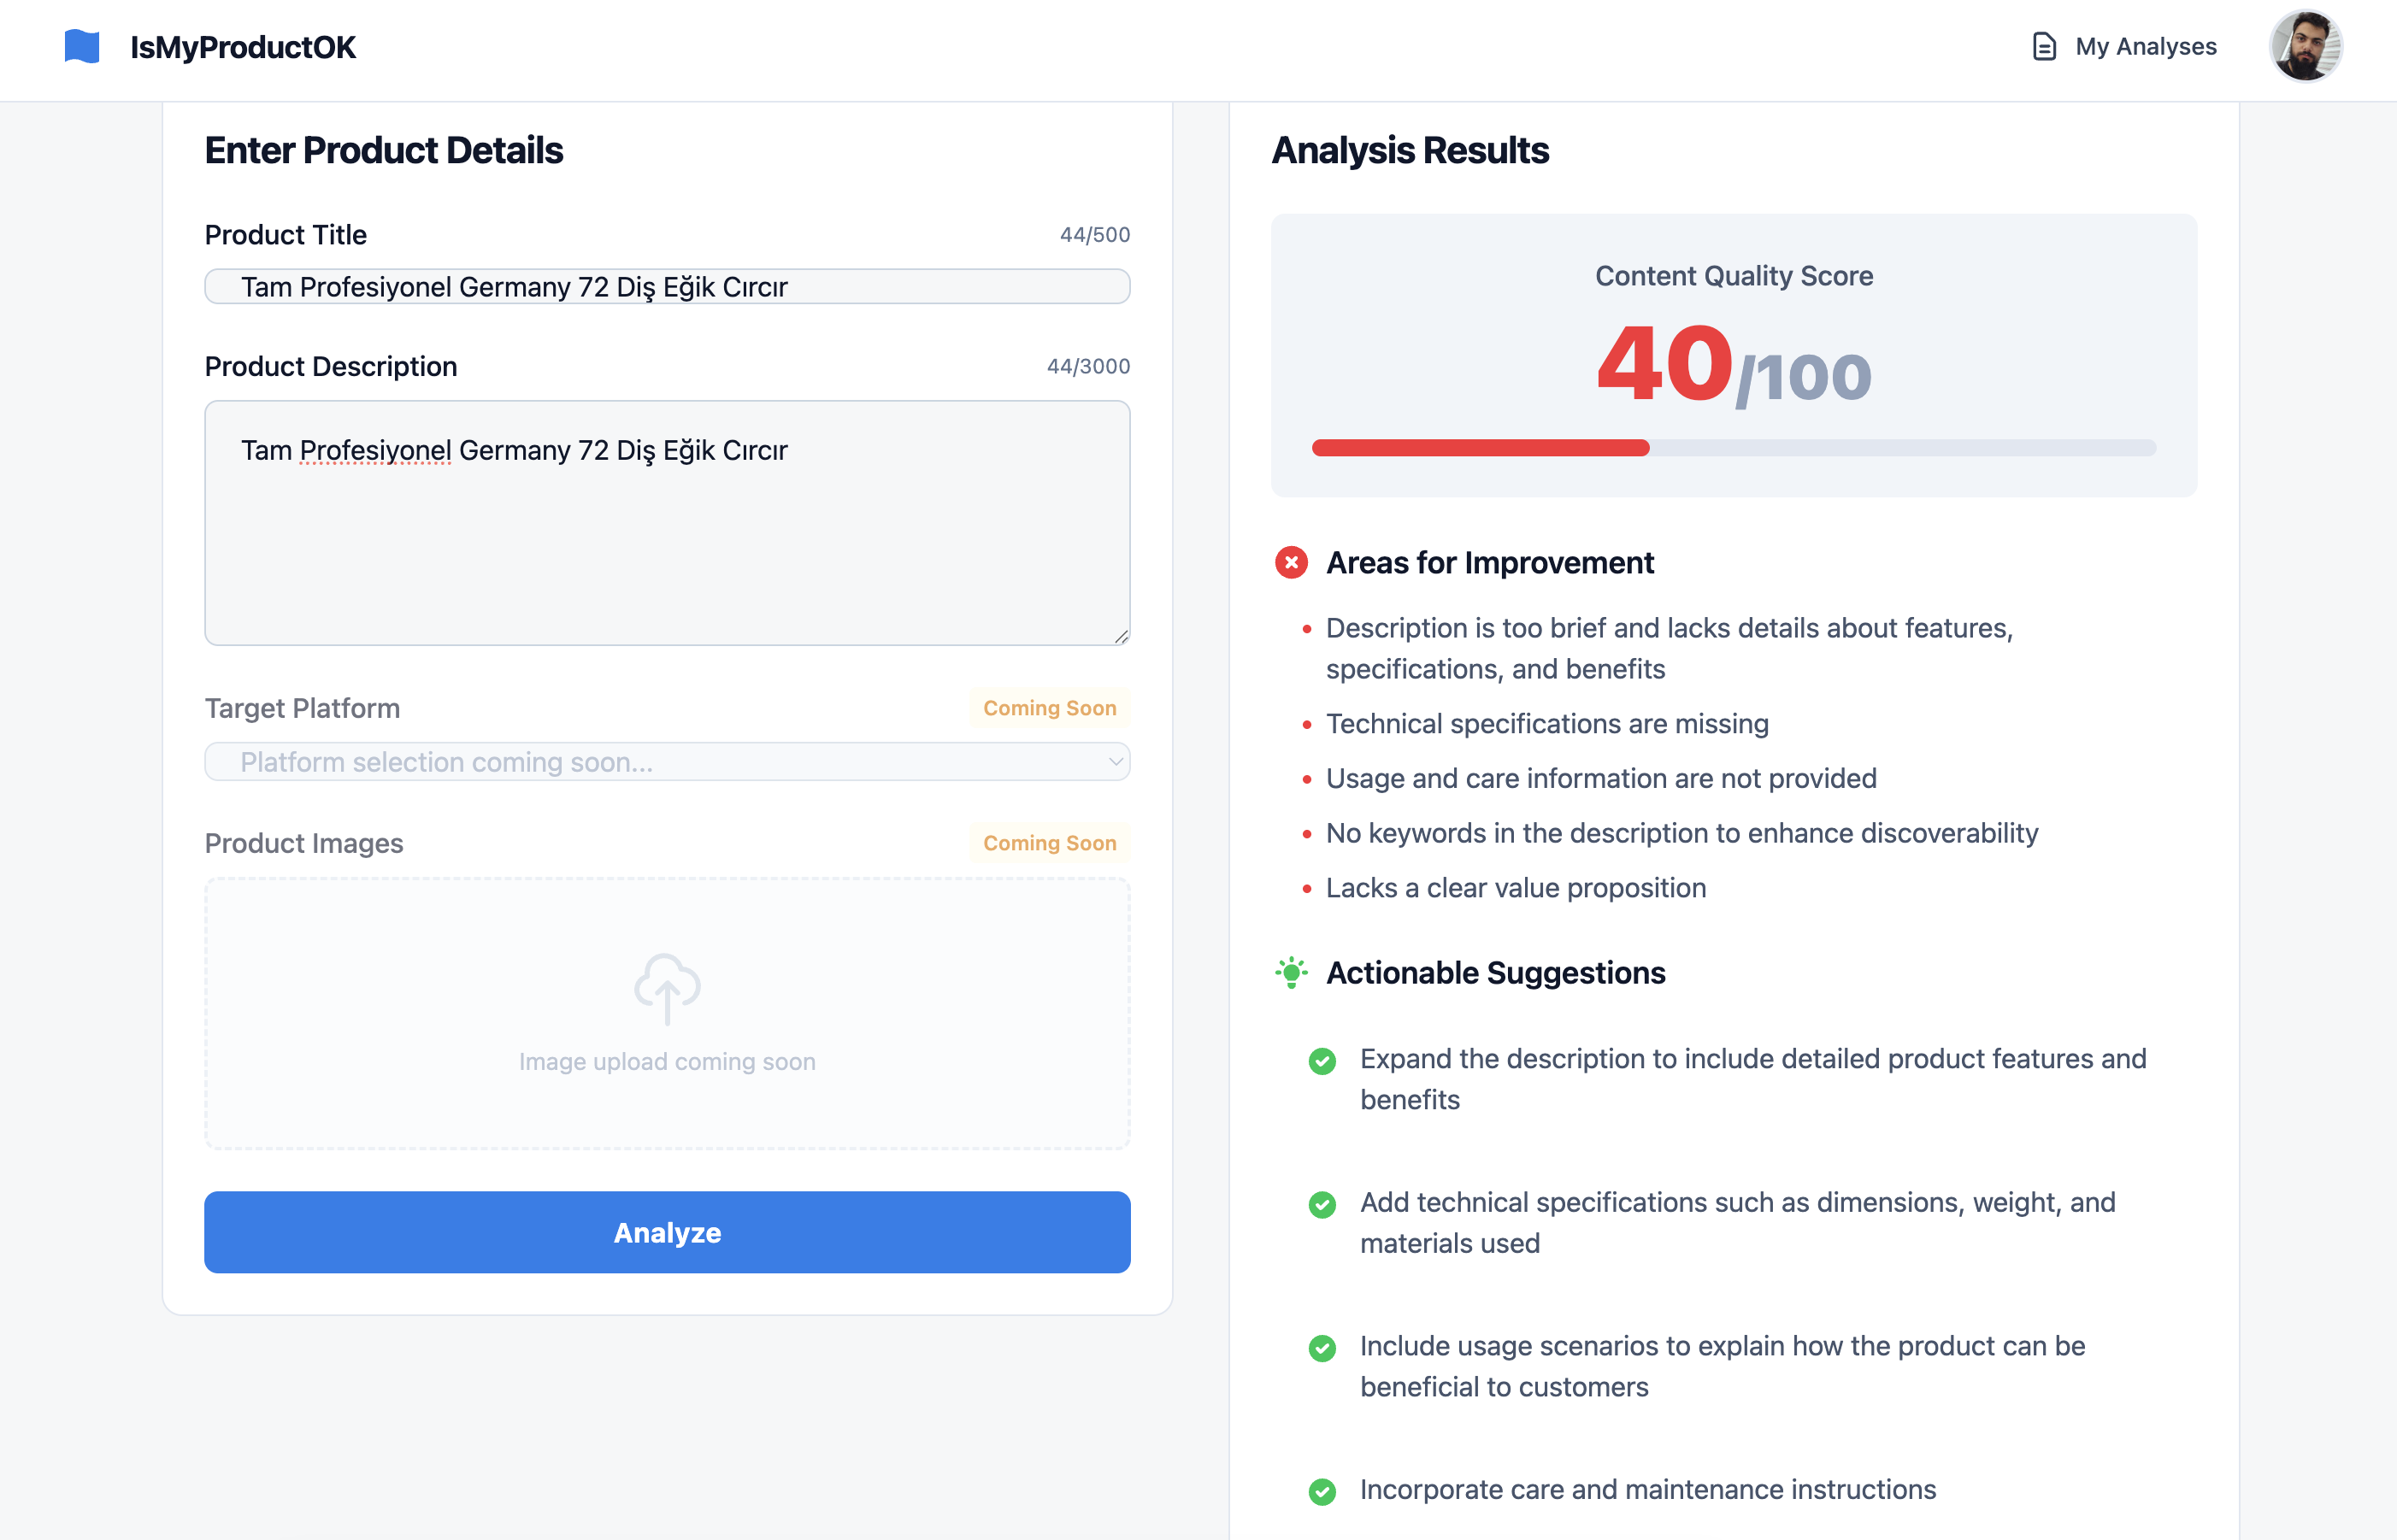Click the checkmark beside usage scenarios suggestion
2397x1540 pixels.
point(1322,1349)
